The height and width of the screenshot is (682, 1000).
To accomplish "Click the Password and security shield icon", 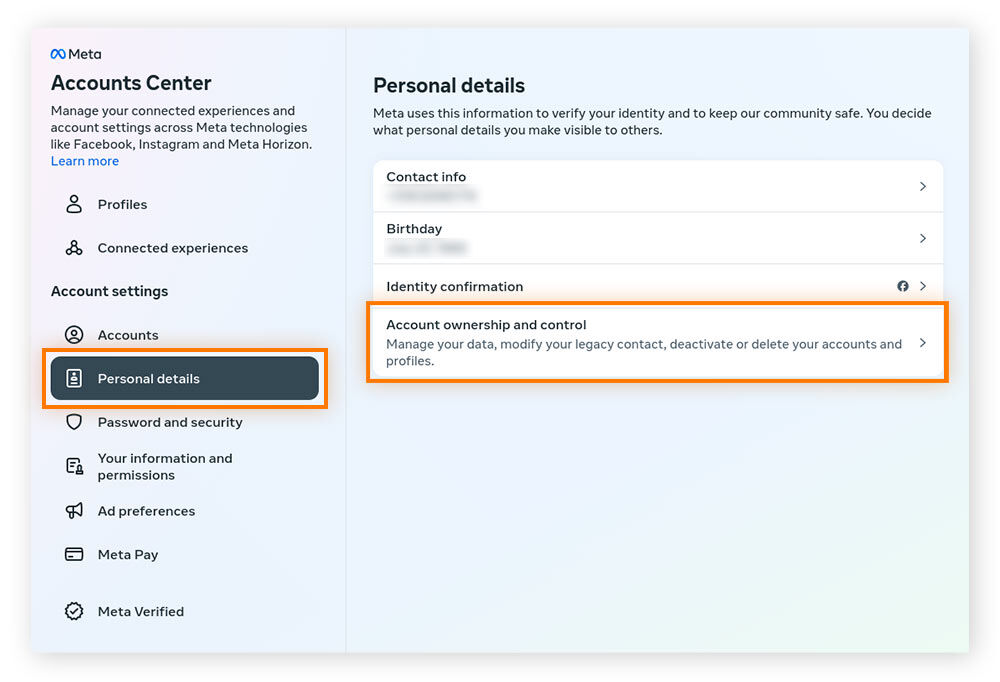I will (x=74, y=422).
